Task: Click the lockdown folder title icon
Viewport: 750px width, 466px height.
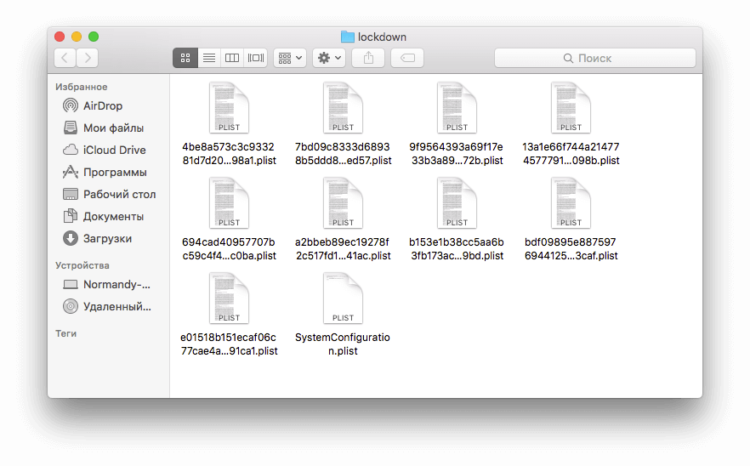Action: [347, 37]
